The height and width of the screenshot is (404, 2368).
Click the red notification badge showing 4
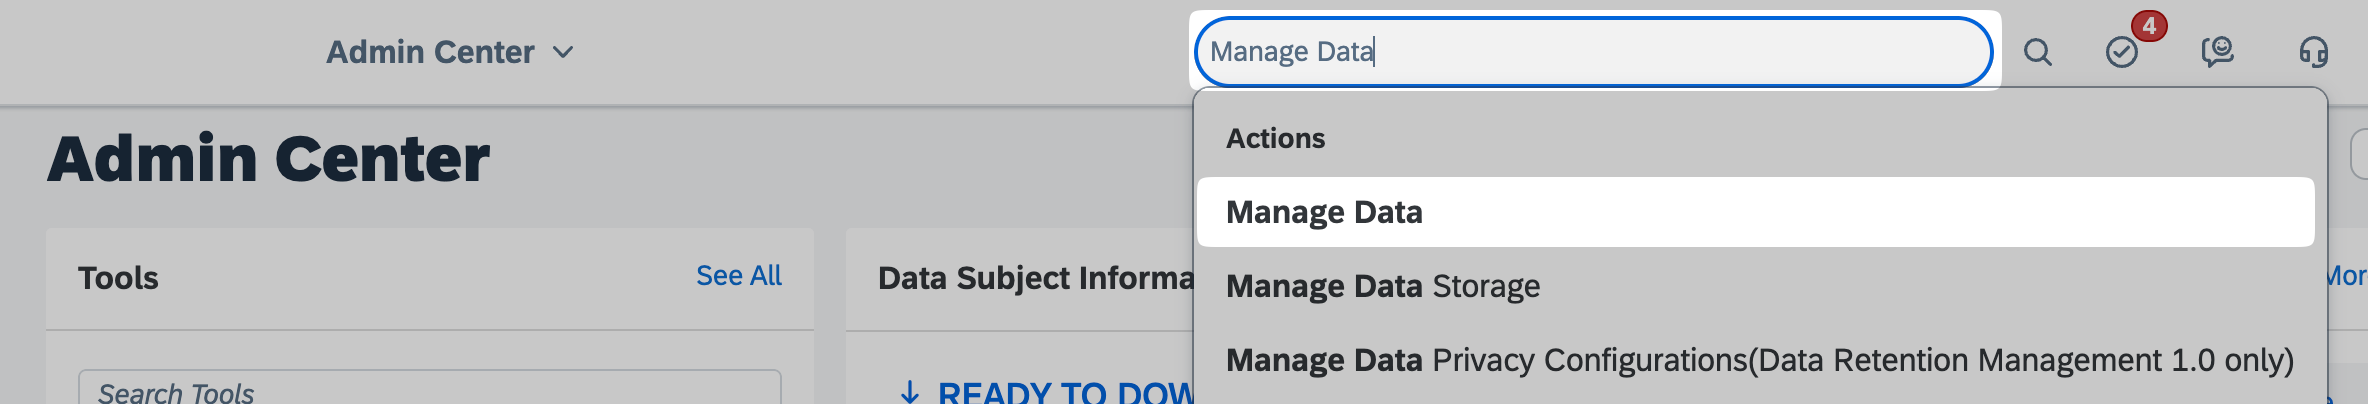pos(2148,26)
